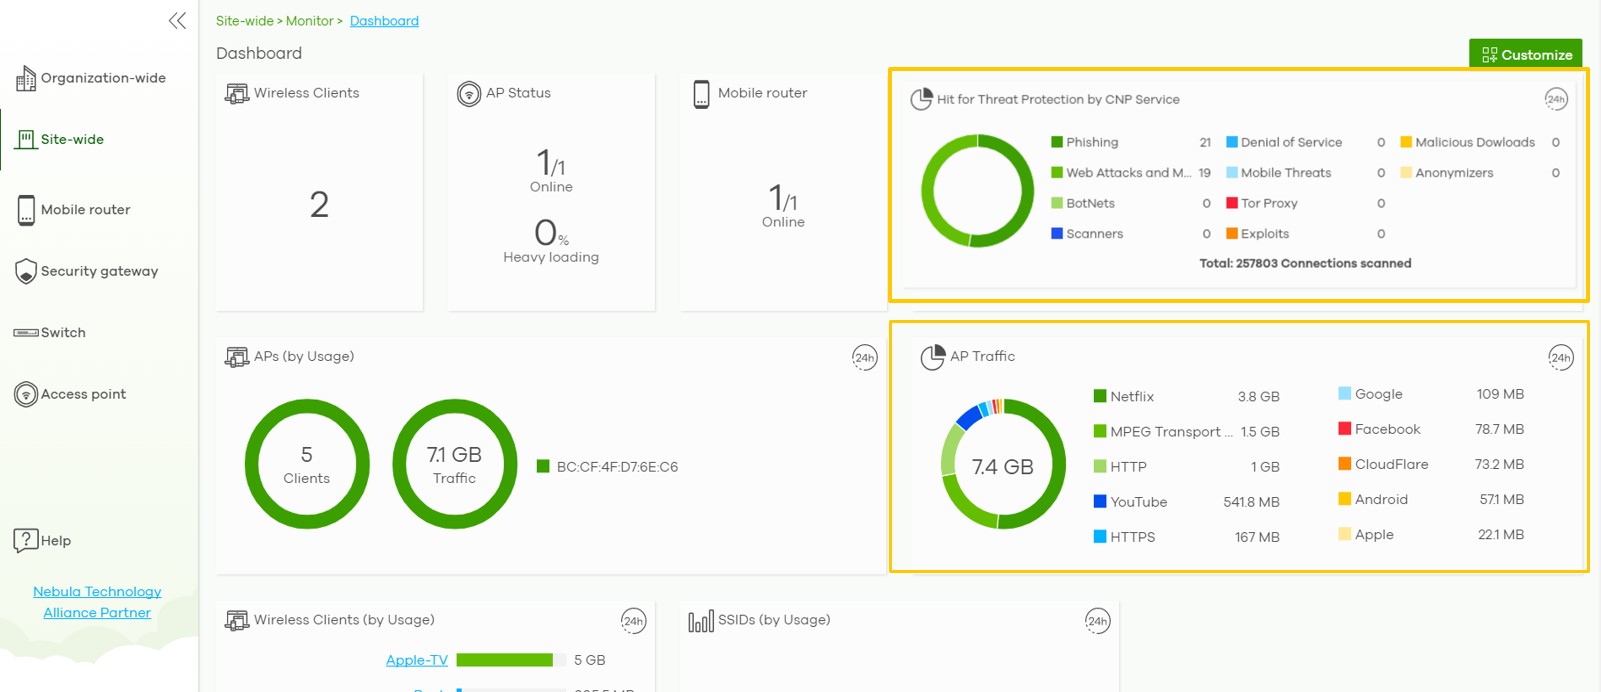Click the Dashboard breadcrumb link
Image resolution: width=1601 pixels, height=692 pixels.
[384, 21]
